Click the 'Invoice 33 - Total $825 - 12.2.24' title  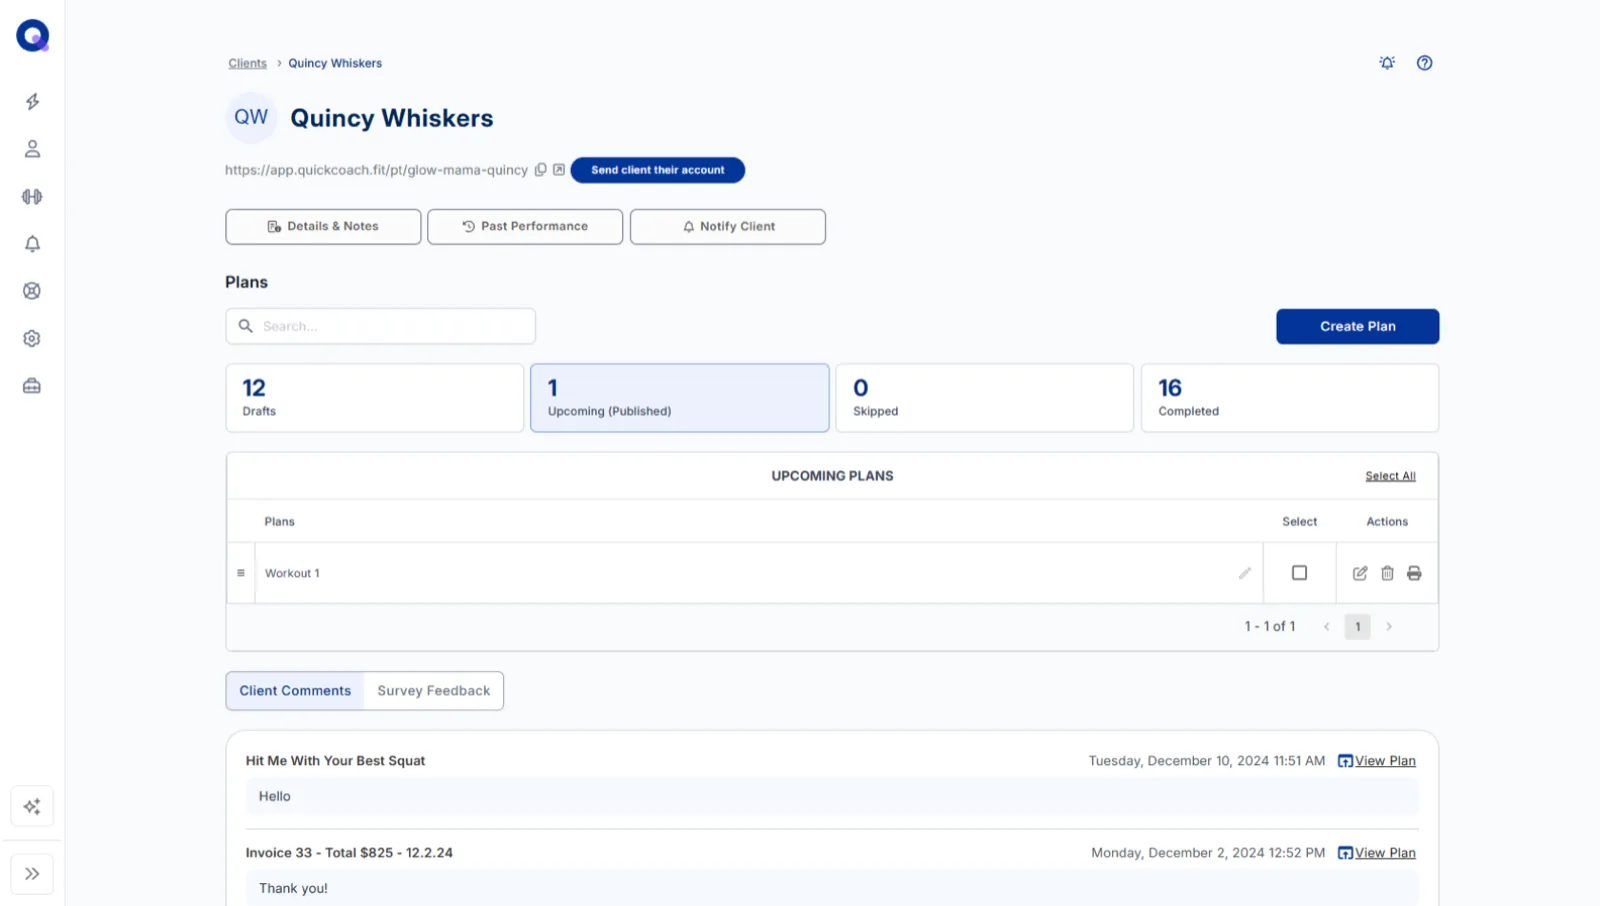click(x=349, y=853)
